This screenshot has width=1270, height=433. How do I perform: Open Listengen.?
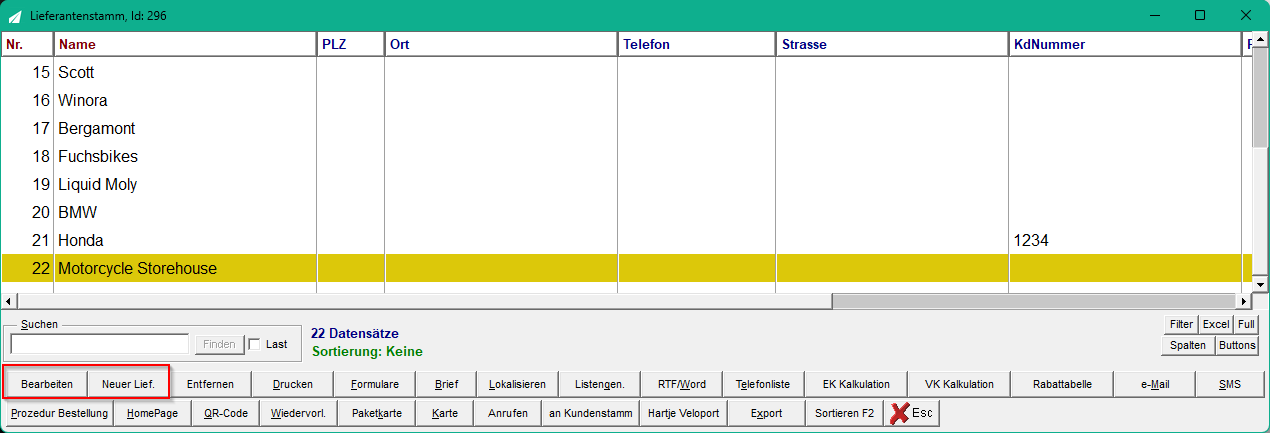click(x=600, y=384)
